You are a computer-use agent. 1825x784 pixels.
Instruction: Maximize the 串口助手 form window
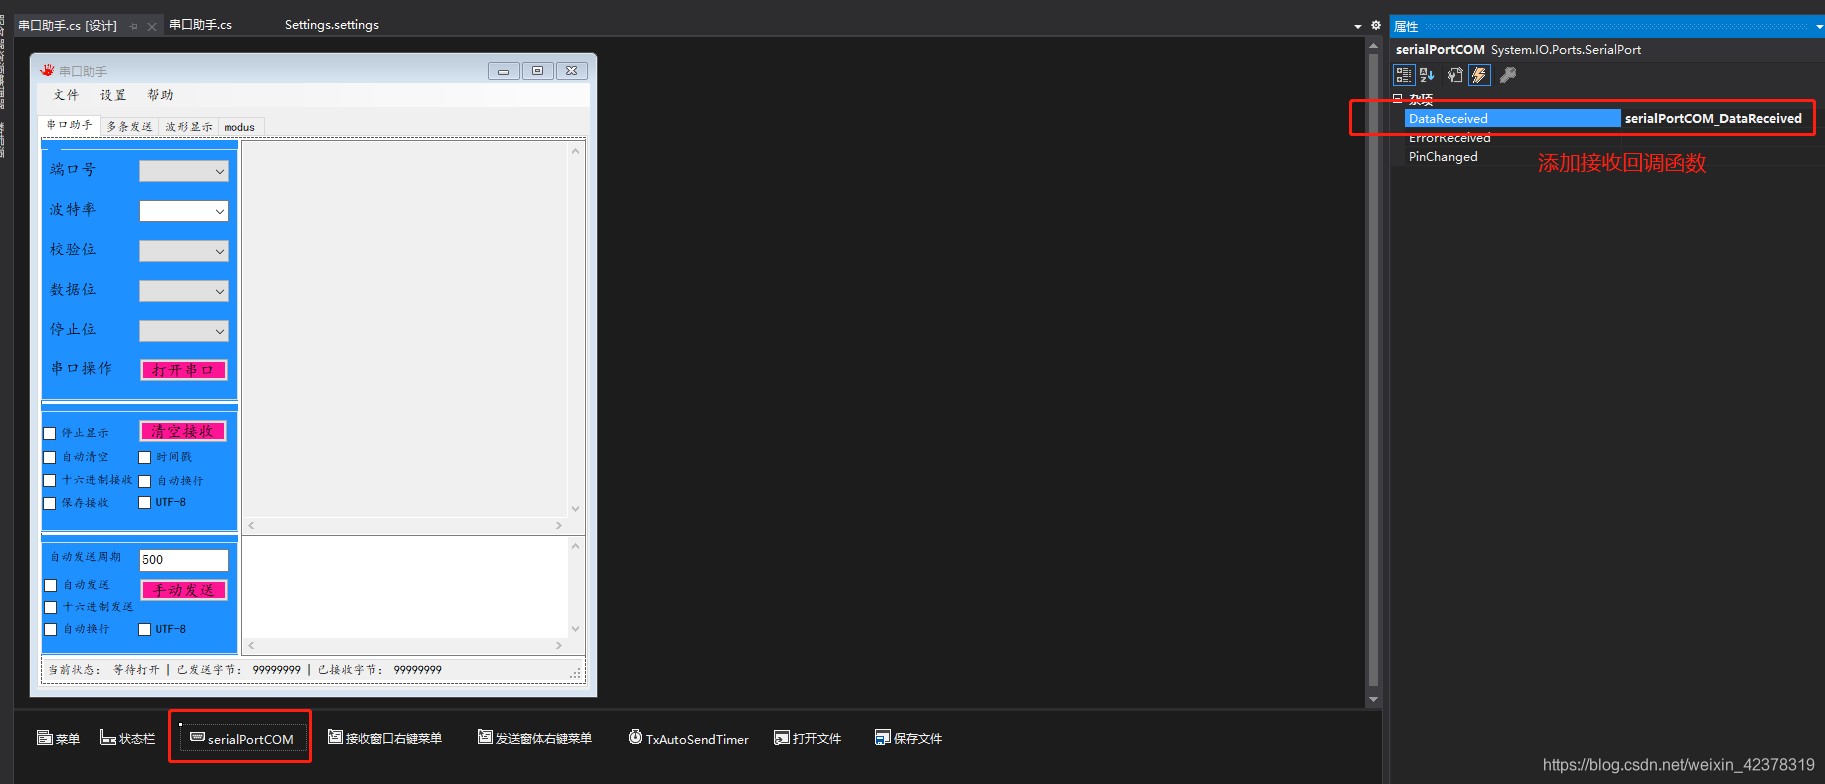(x=537, y=71)
